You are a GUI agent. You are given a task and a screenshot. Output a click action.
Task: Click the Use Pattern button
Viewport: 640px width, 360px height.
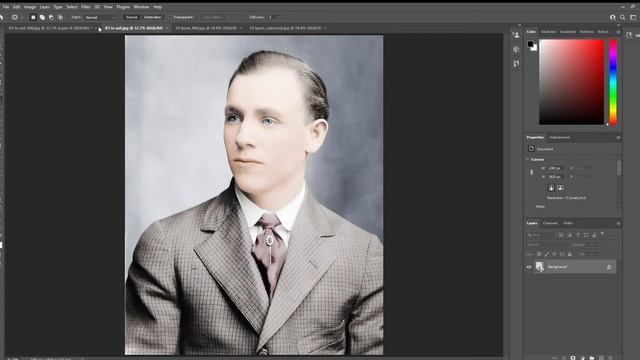point(213,18)
